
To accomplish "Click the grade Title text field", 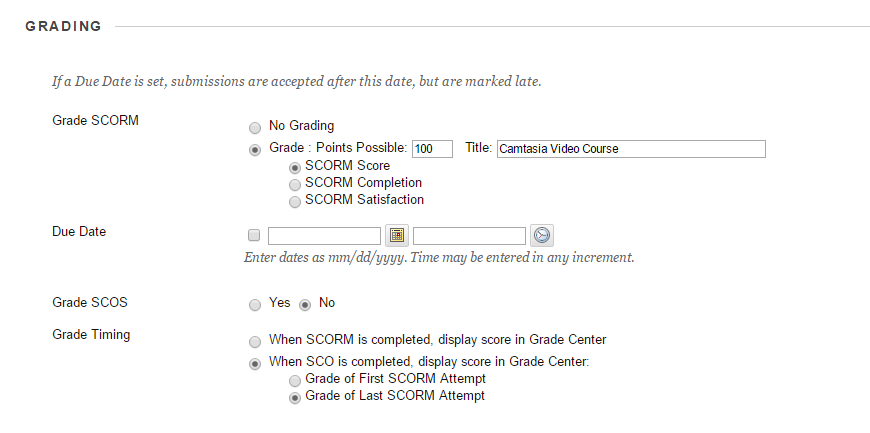I will tap(630, 149).
